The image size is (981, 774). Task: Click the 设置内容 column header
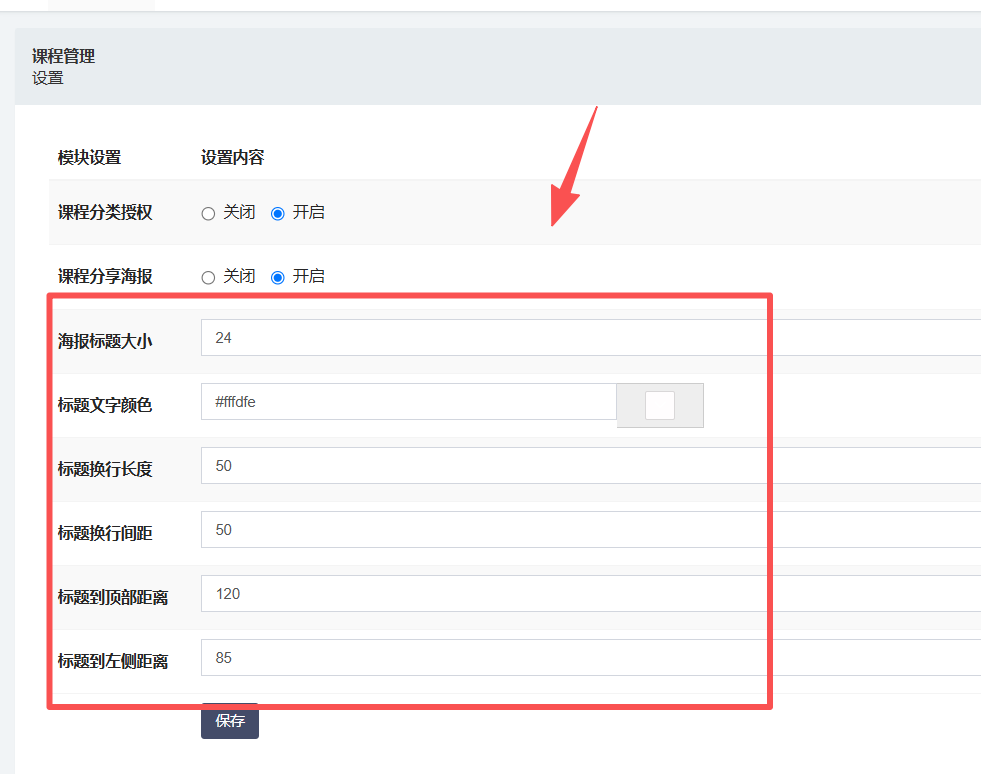click(232, 157)
